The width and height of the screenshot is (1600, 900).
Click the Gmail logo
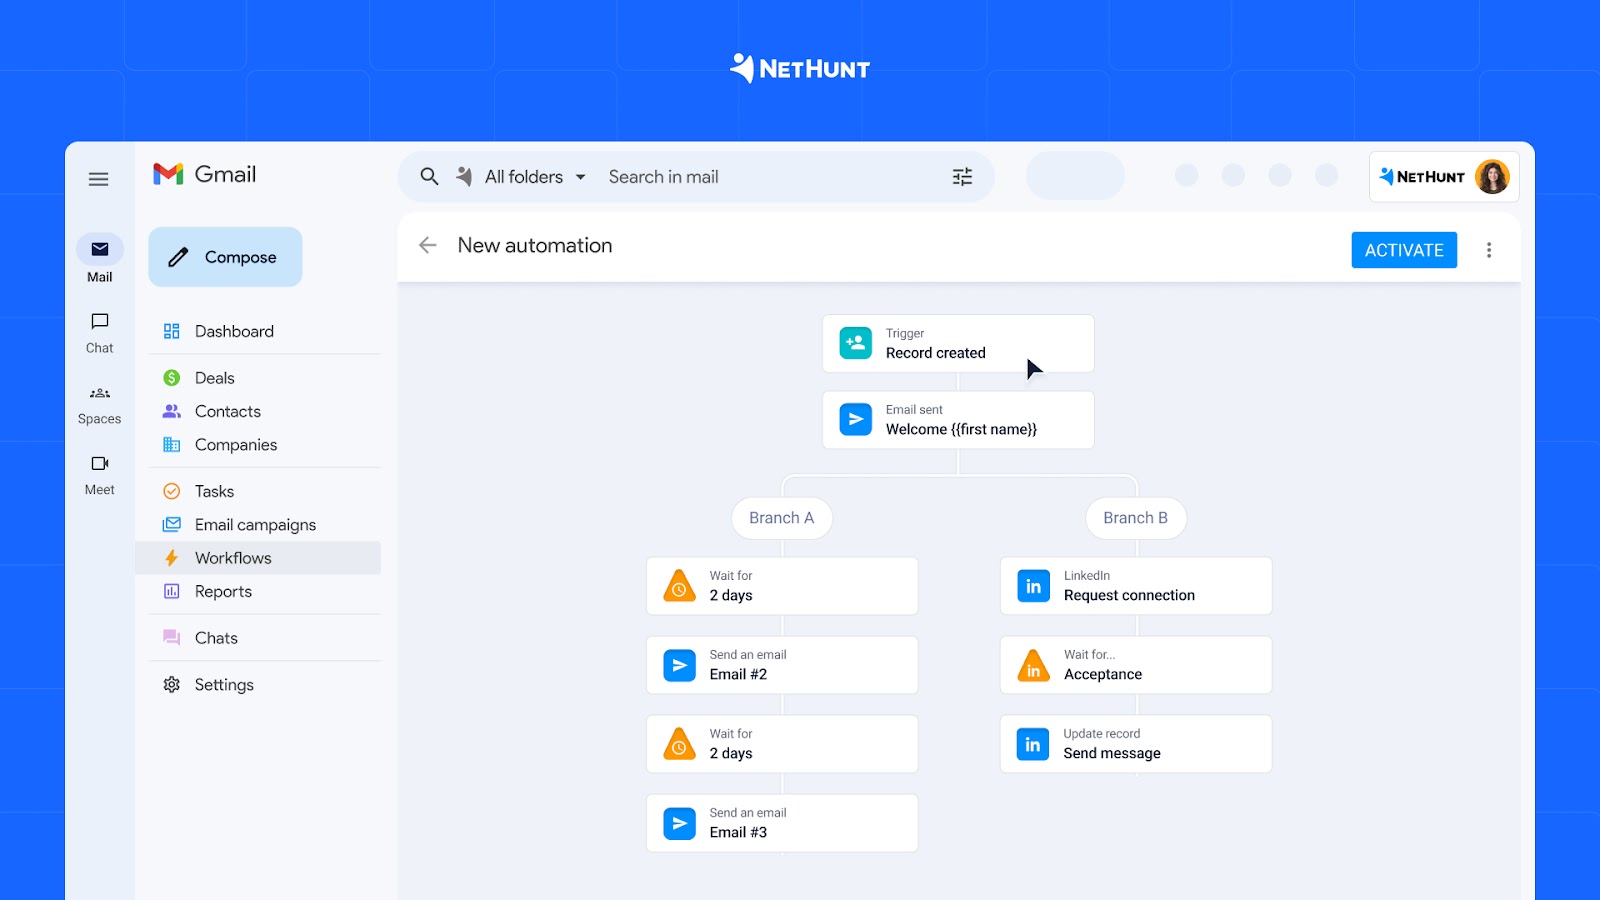[x=205, y=174]
